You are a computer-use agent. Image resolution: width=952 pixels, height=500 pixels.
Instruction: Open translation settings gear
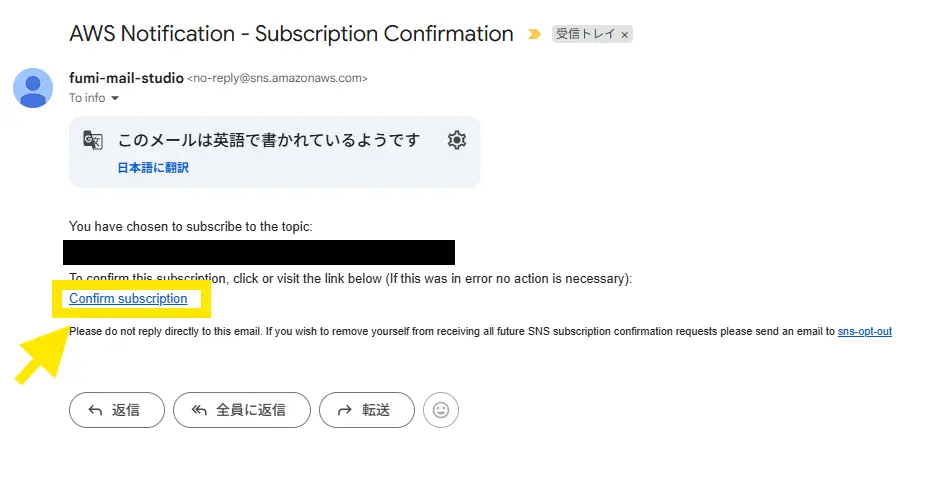(457, 140)
